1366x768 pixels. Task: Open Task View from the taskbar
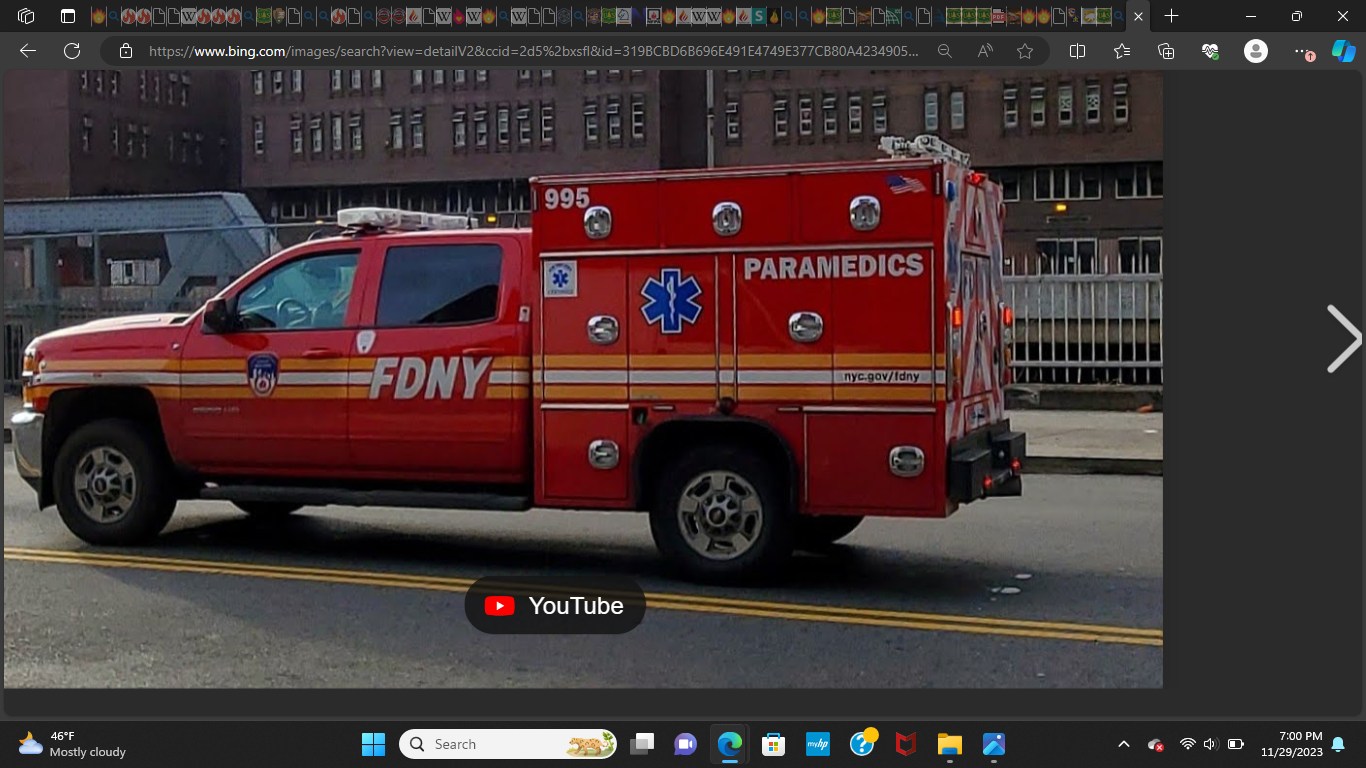pos(642,744)
